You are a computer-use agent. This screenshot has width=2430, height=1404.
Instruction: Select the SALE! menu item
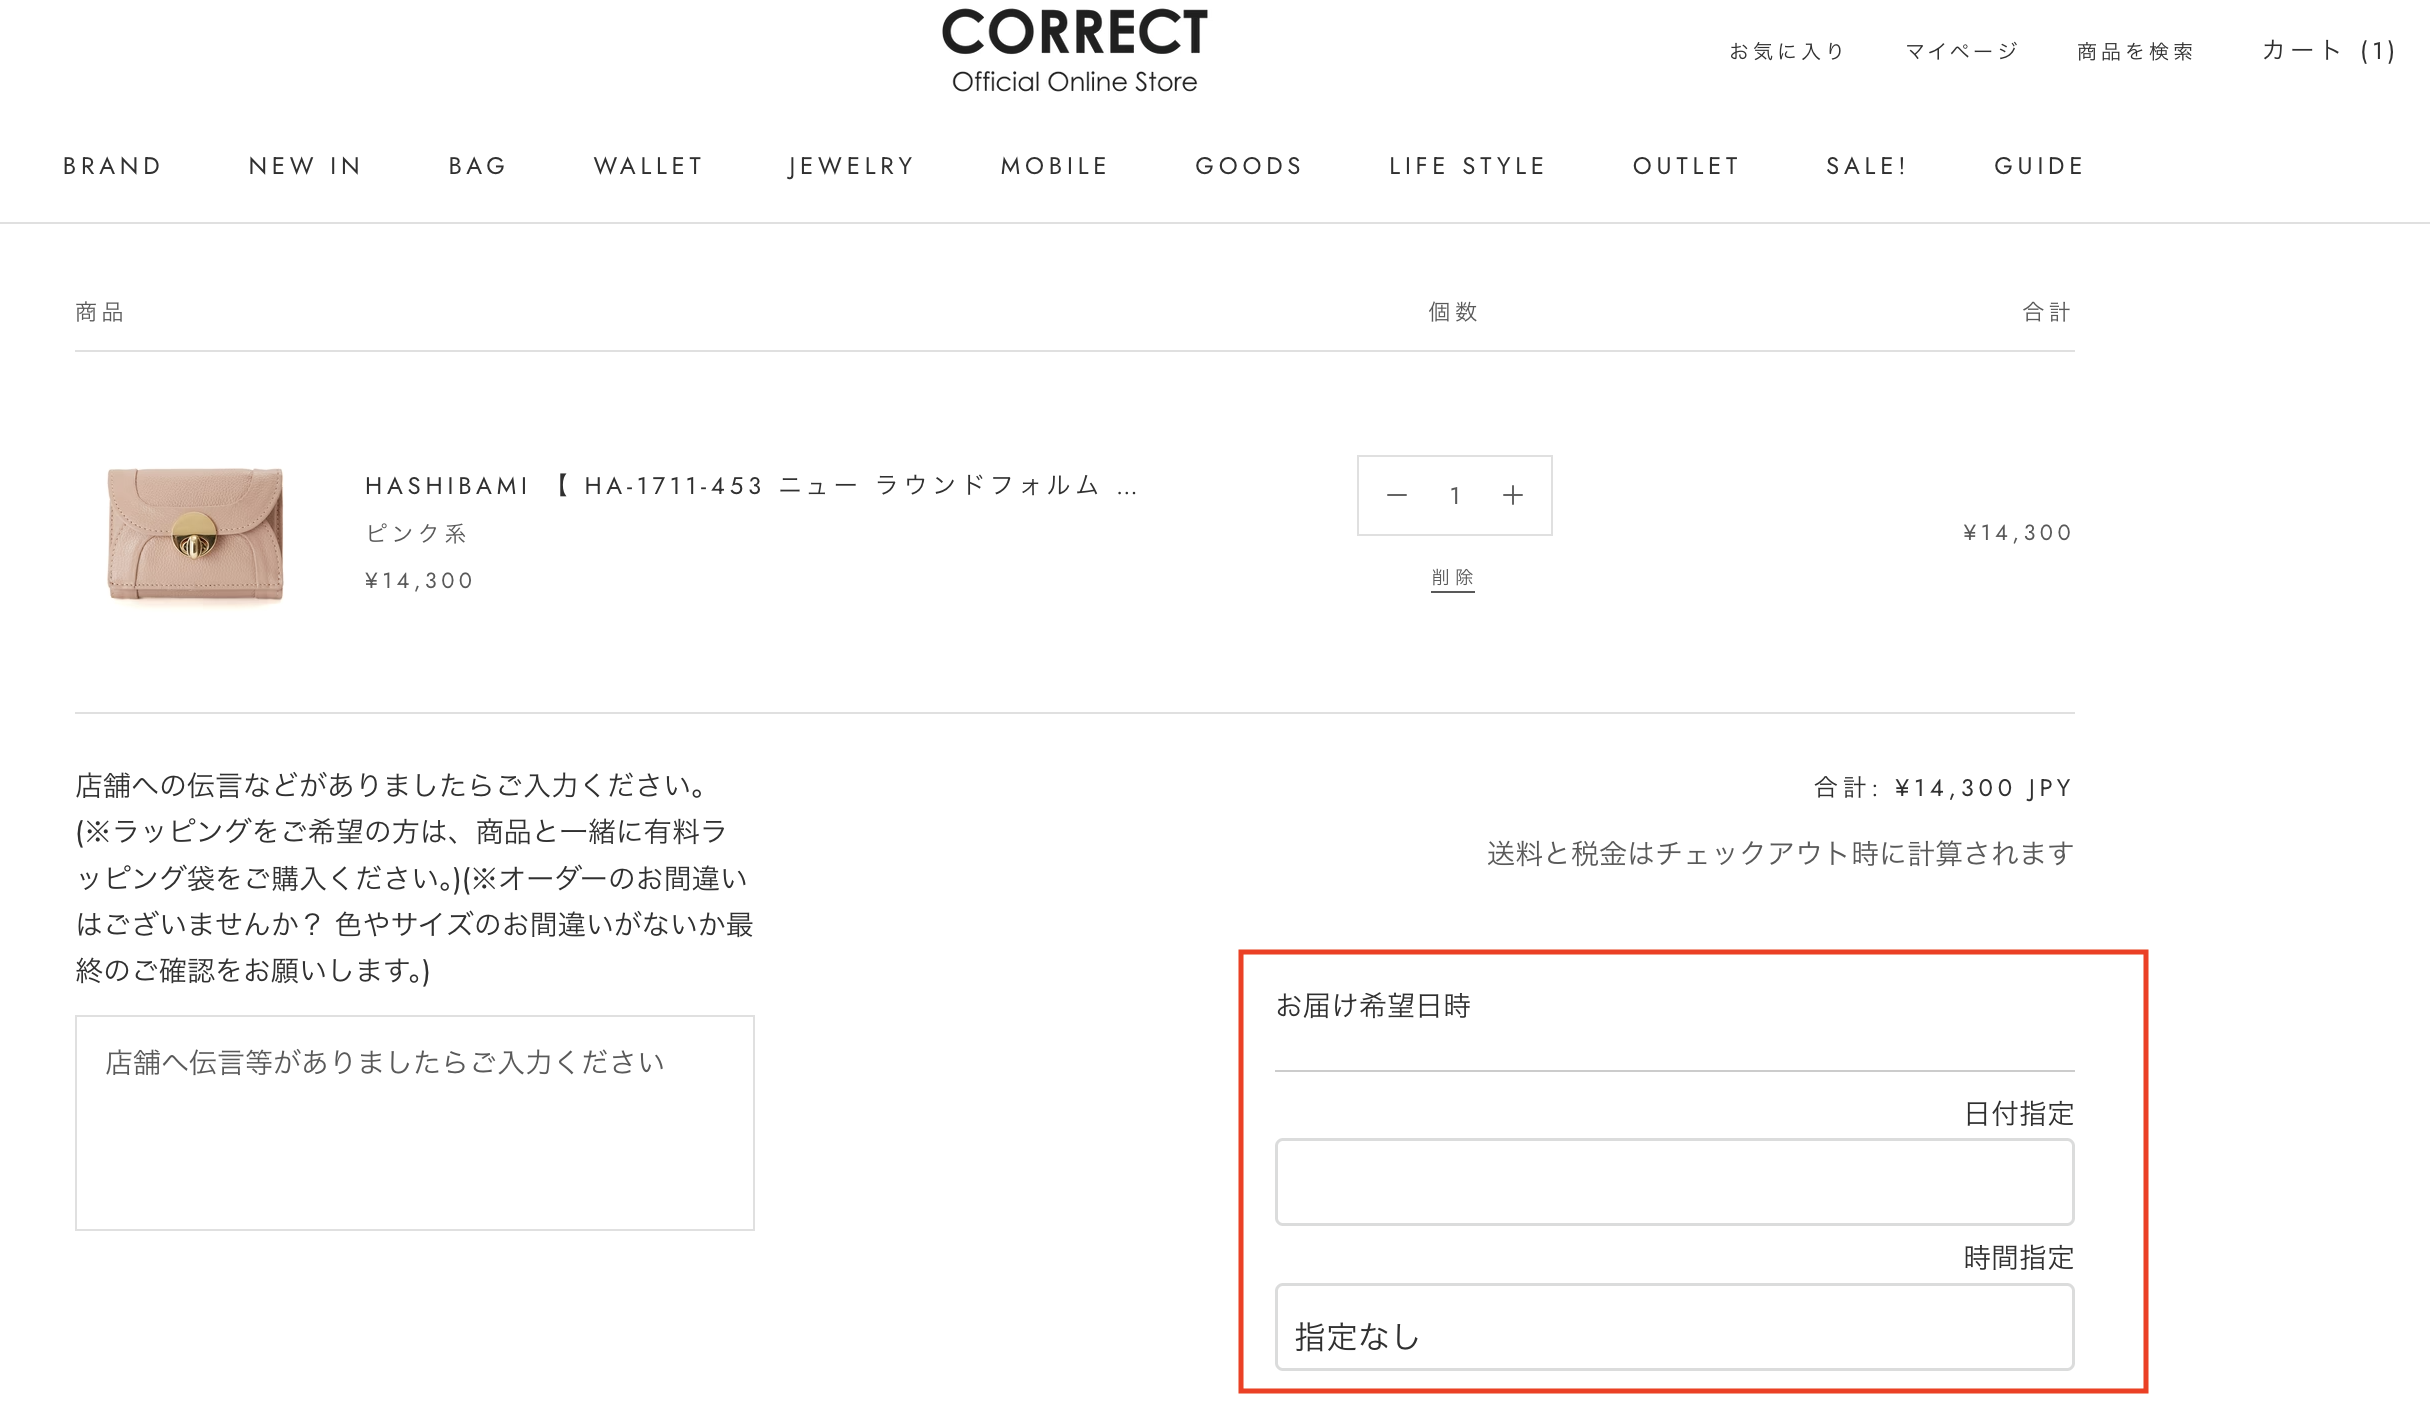pyautogui.click(x=1867, y=166)
